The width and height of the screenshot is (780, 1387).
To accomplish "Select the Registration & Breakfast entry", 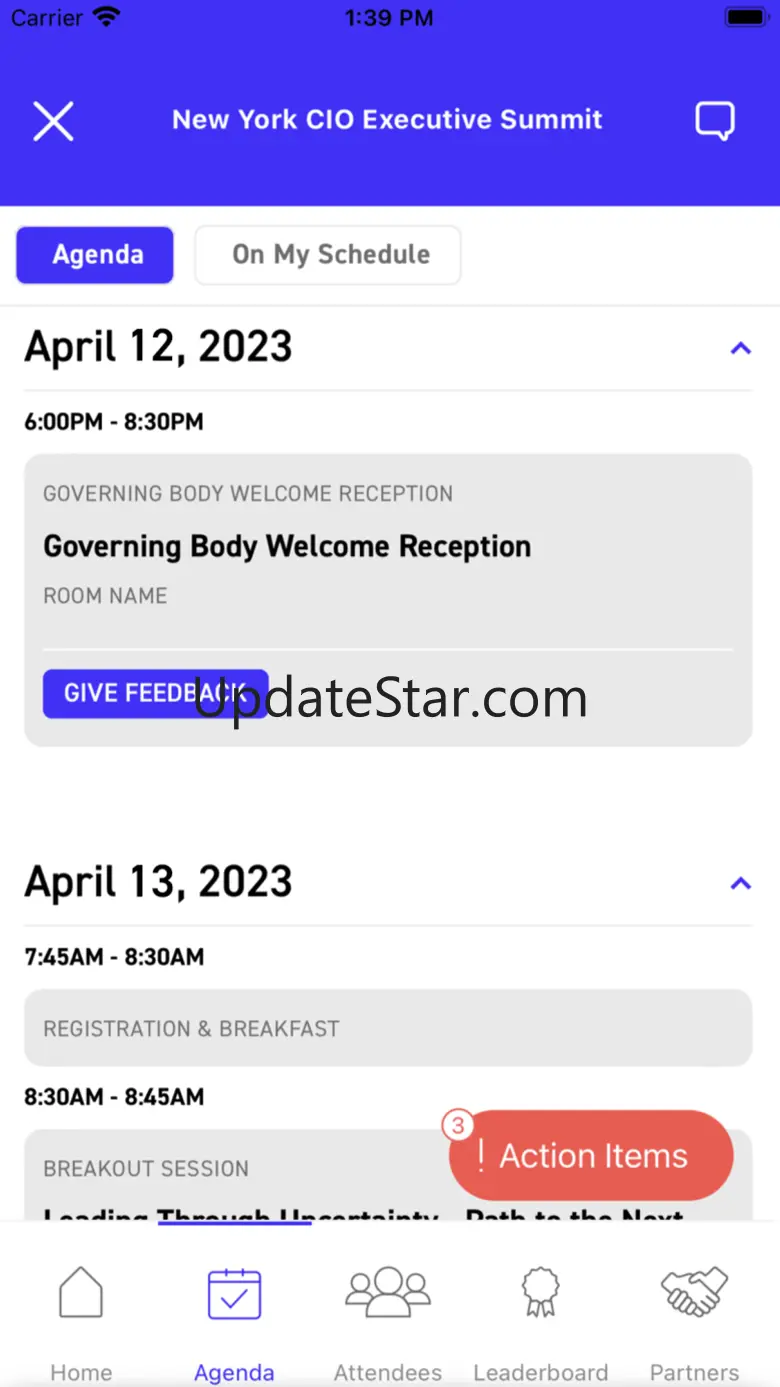I will [x=388, y=1028].
